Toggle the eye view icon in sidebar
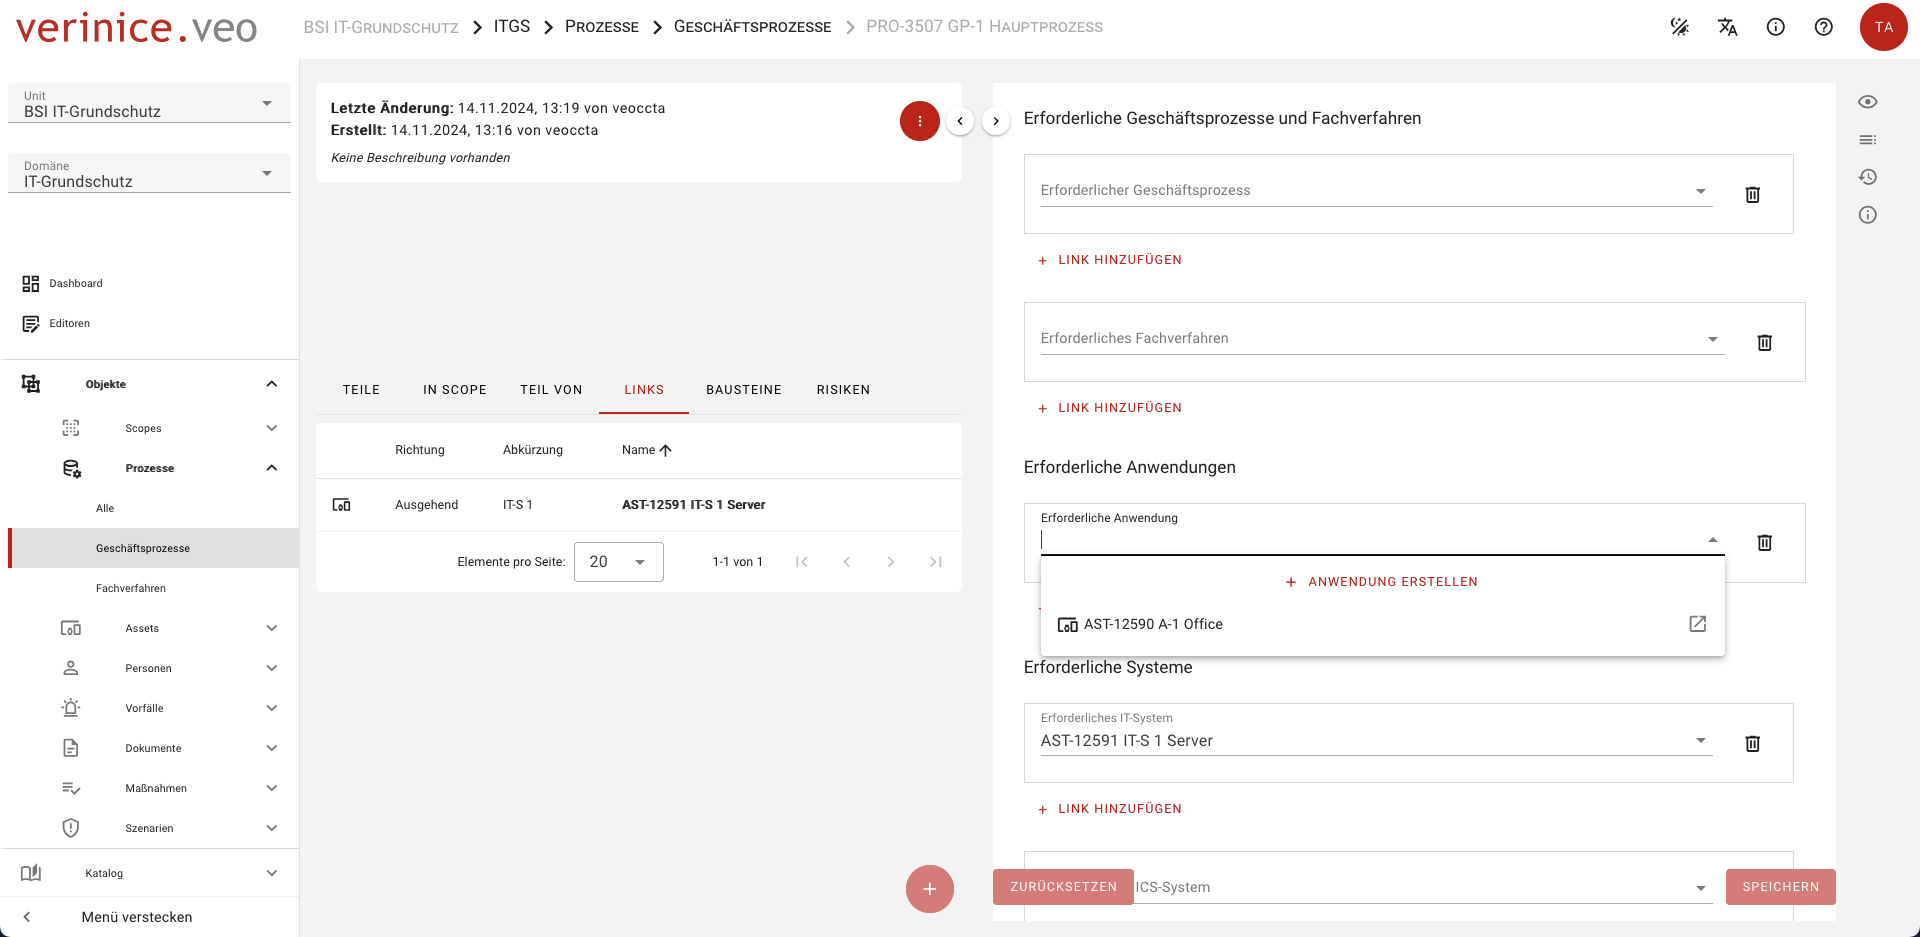 pyautogui.click(x=1867, y=102)
